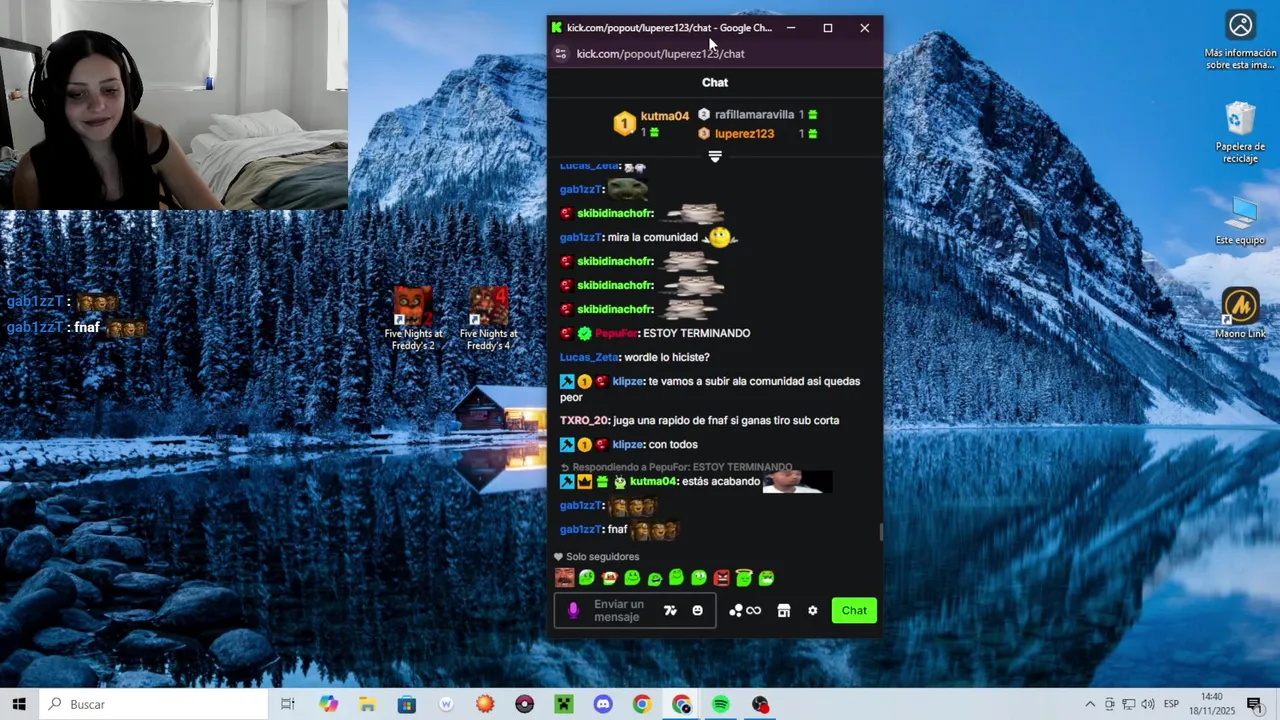Open Task View from the taskbar
Image resolution: width=1280 pixels, height=720 pixels.
[288, 704]
